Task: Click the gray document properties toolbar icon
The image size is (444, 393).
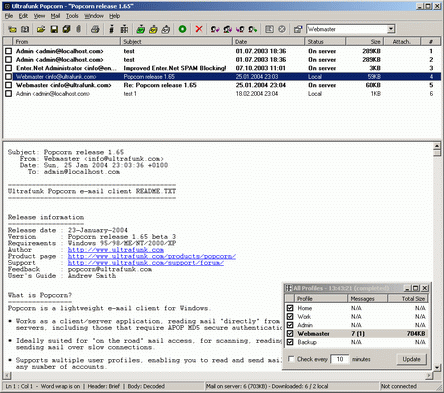Action: pyautogui.click(x=269, y=29)
